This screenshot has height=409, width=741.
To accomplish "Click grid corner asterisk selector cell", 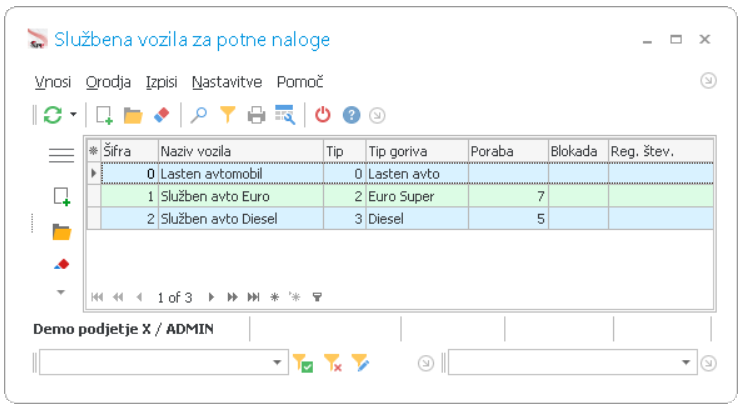I will pos(94,151).
